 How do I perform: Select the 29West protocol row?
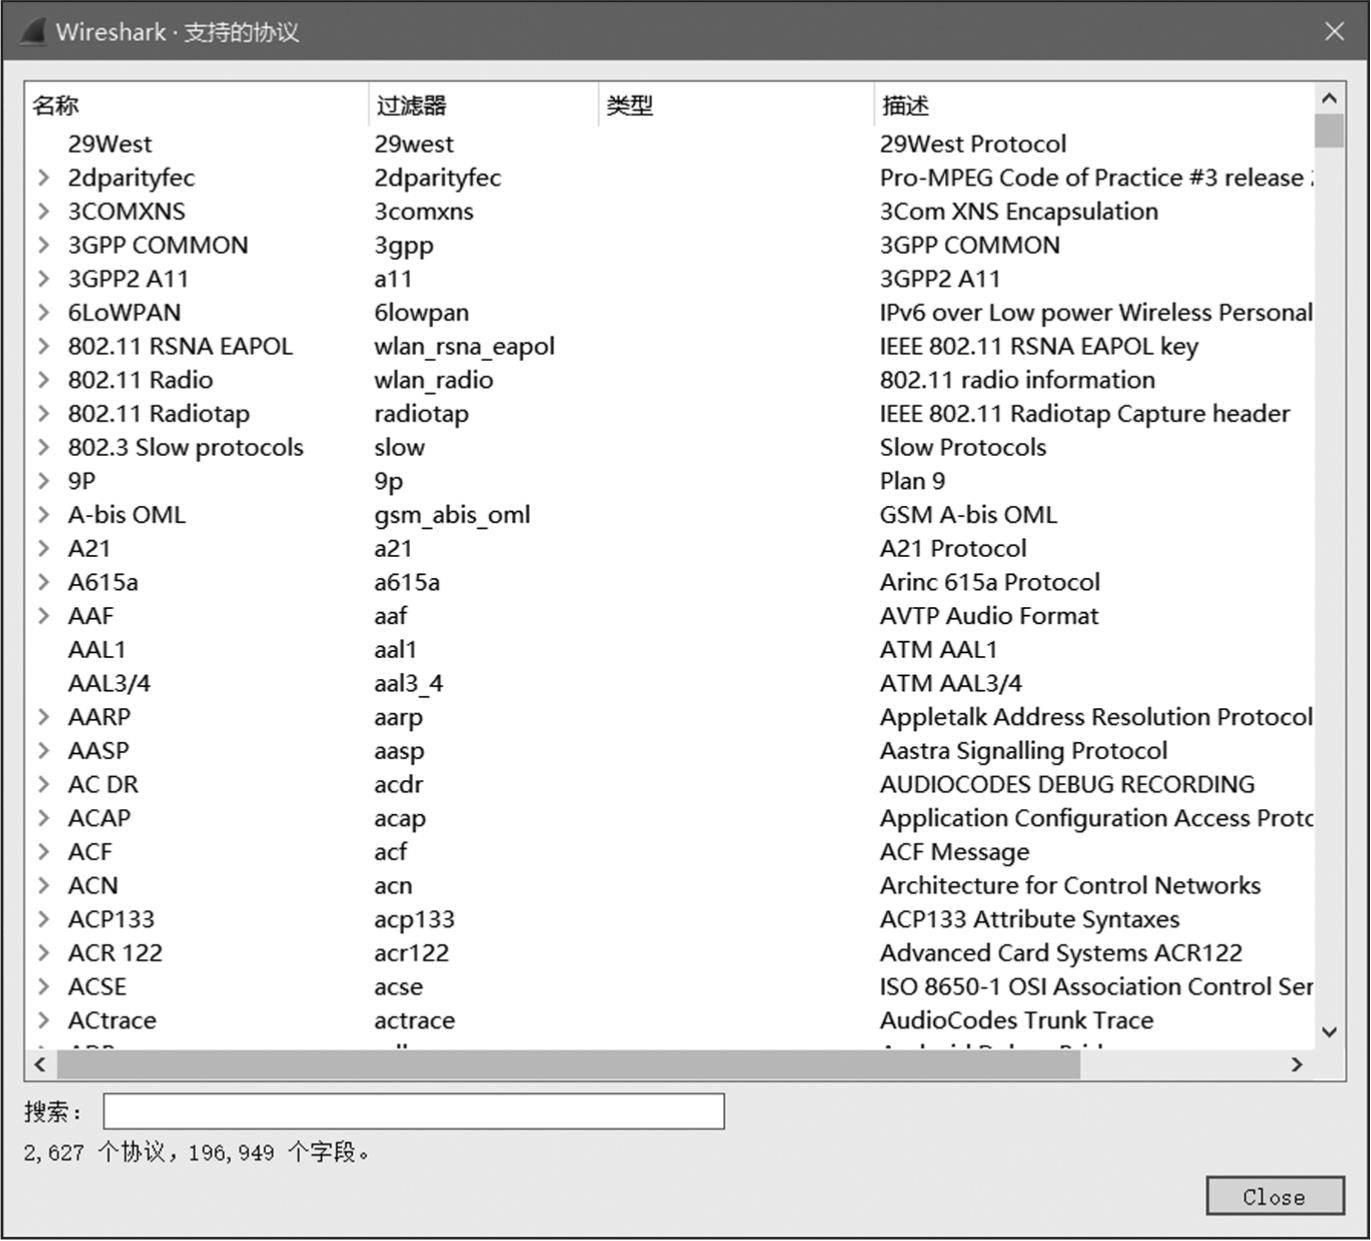coord(110,144)
